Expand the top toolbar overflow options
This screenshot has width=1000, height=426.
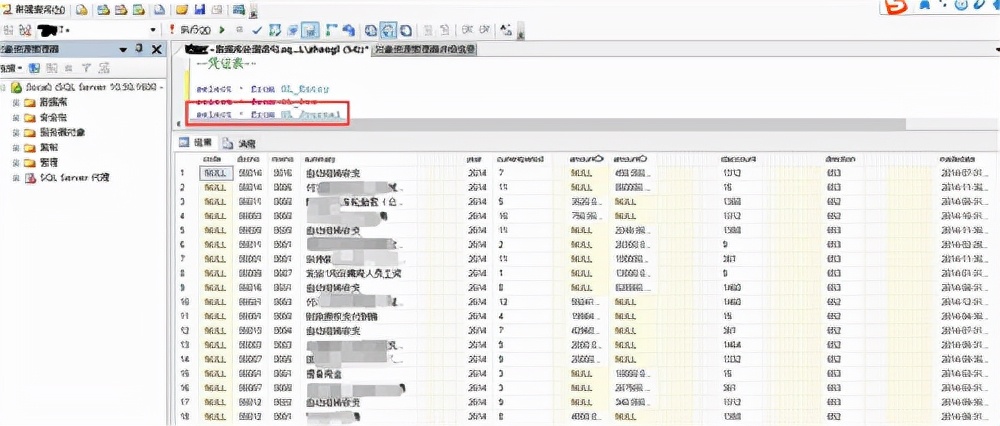253,11
